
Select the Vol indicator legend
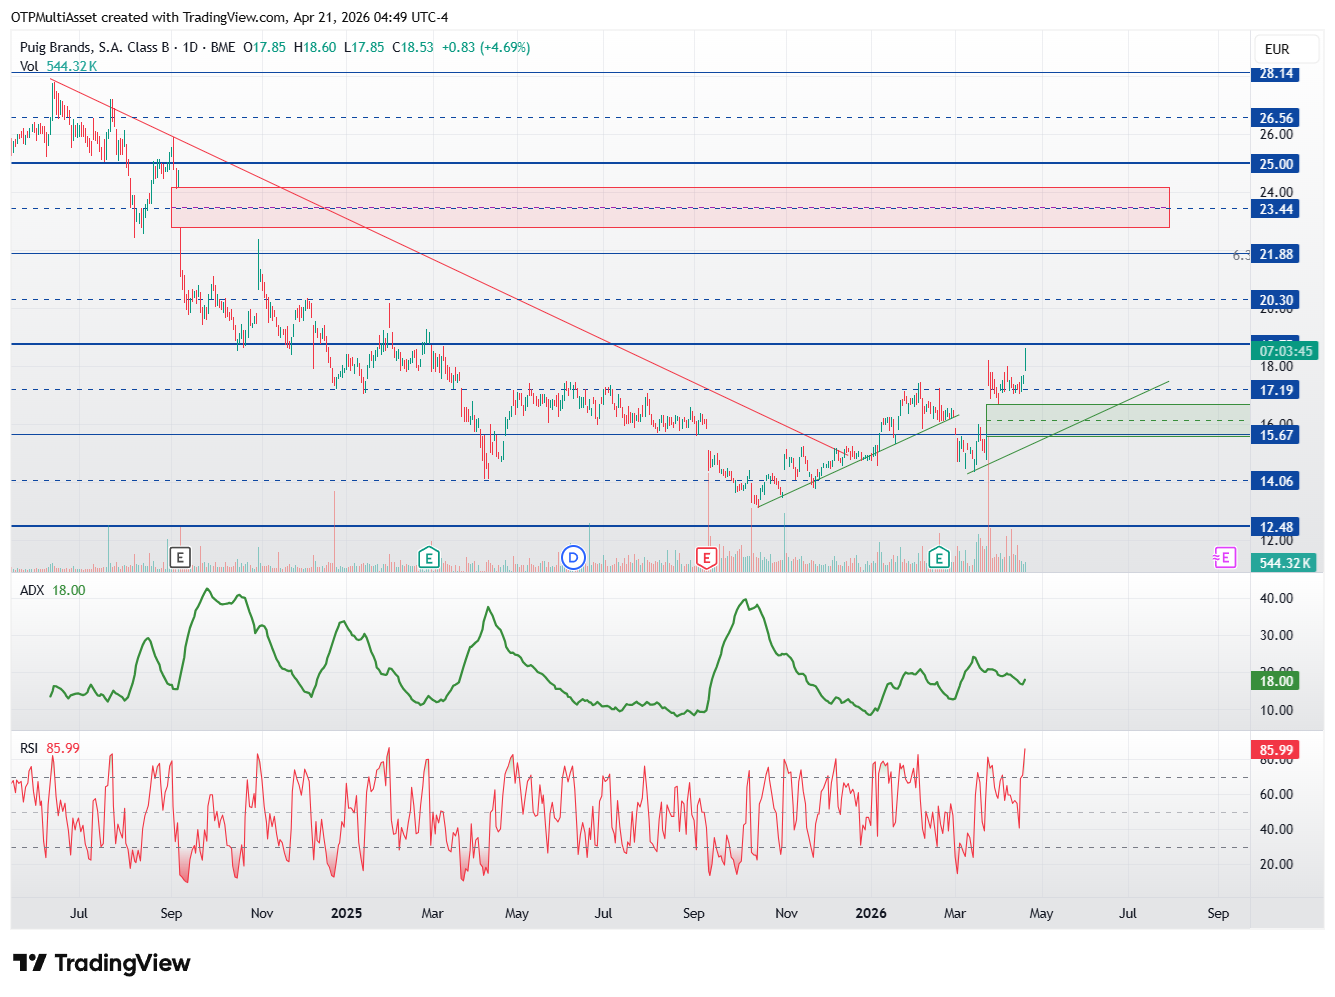[59, 66]
